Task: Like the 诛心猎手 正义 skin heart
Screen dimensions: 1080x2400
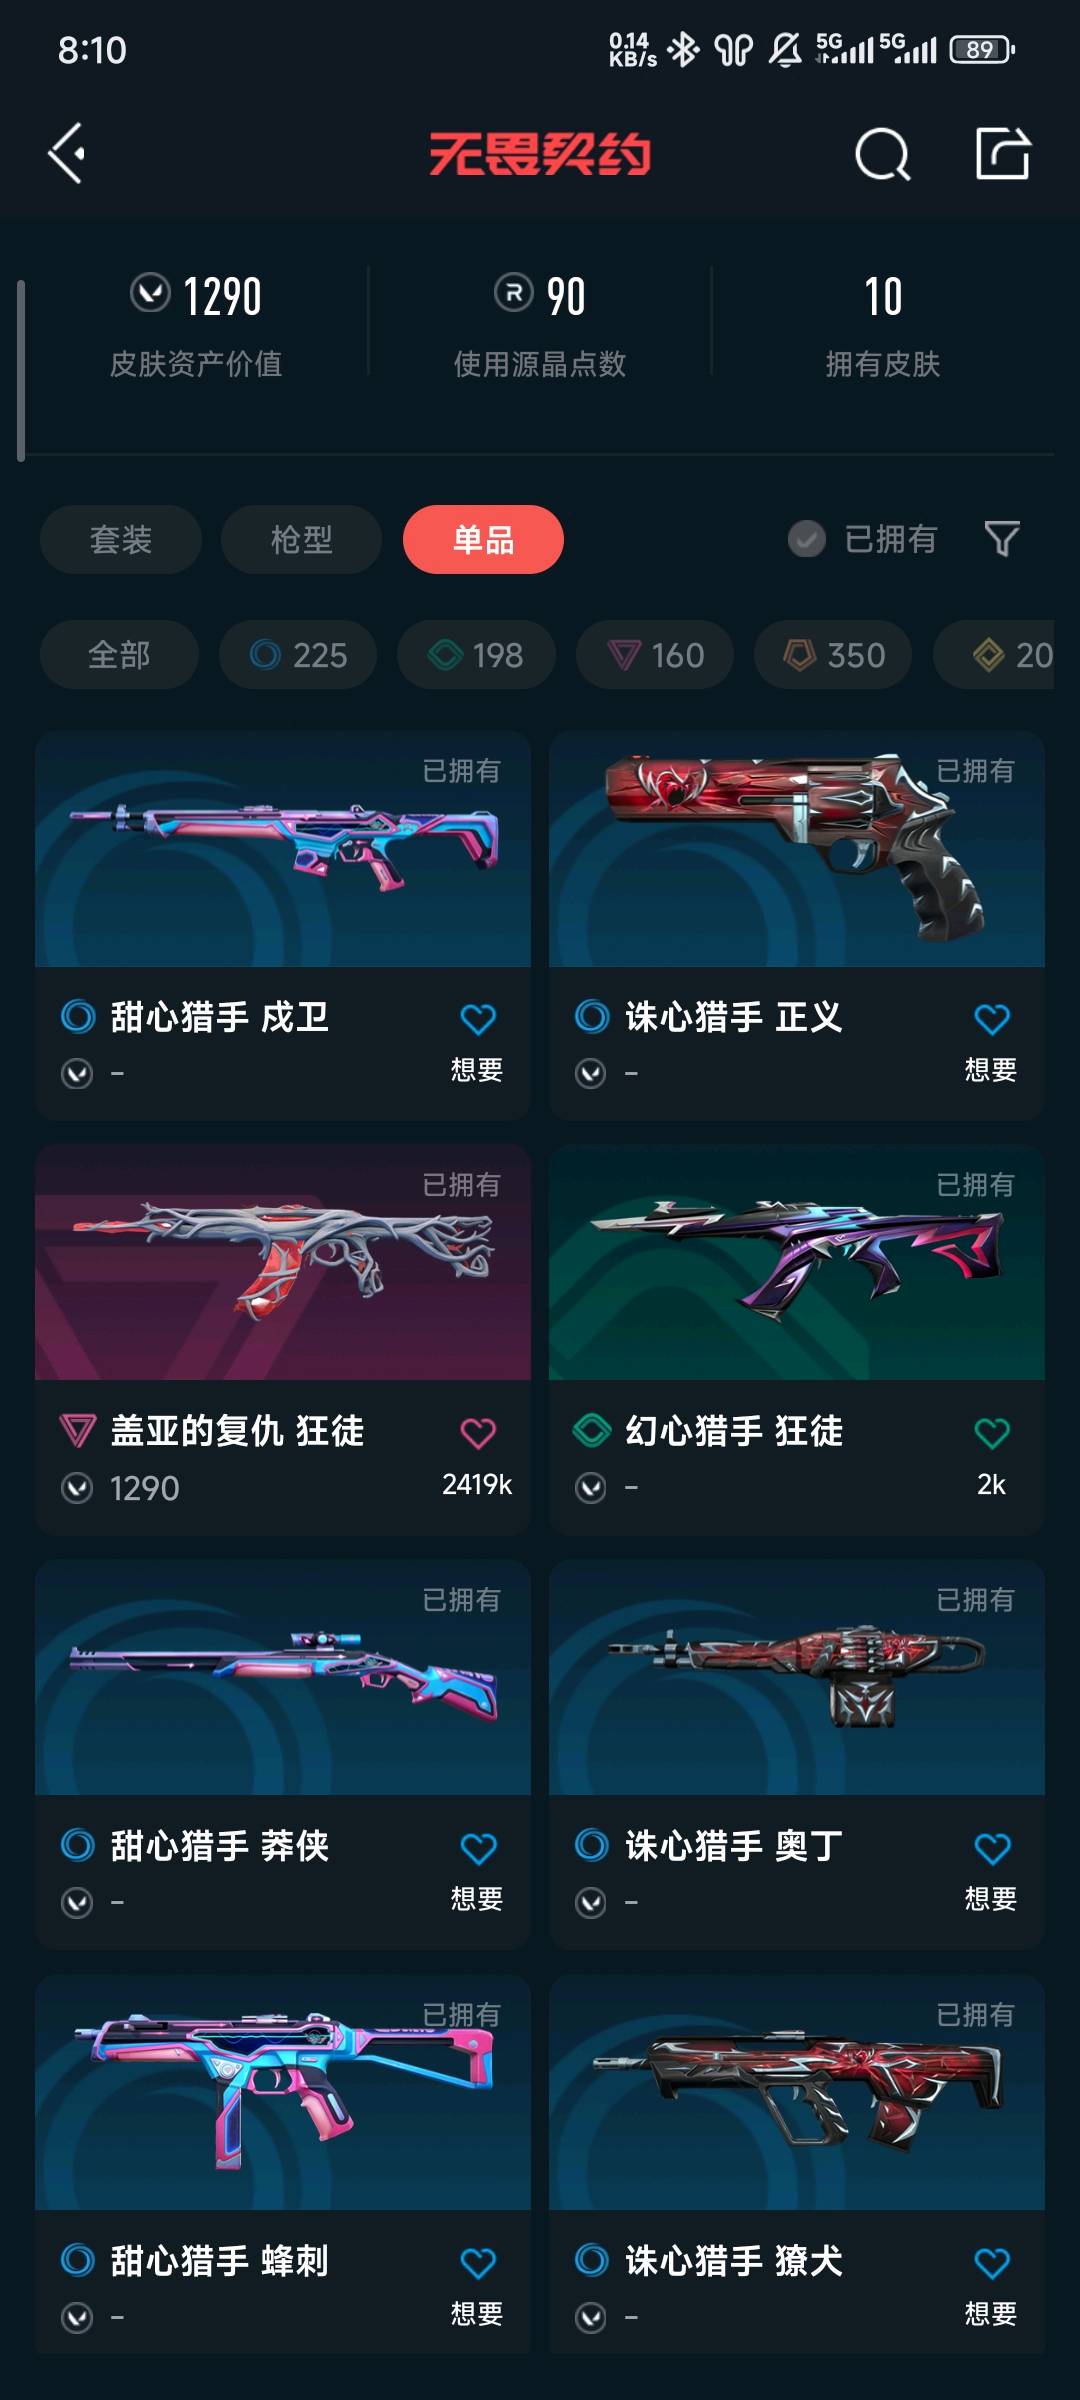Action: click(992, 1019)
